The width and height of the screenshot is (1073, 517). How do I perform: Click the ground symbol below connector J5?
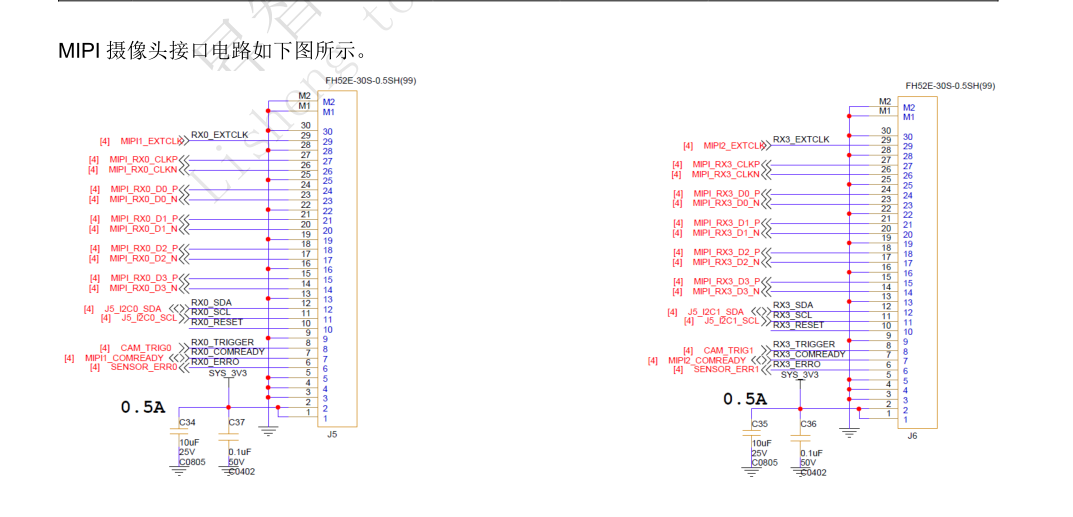[x=268, y=432]
